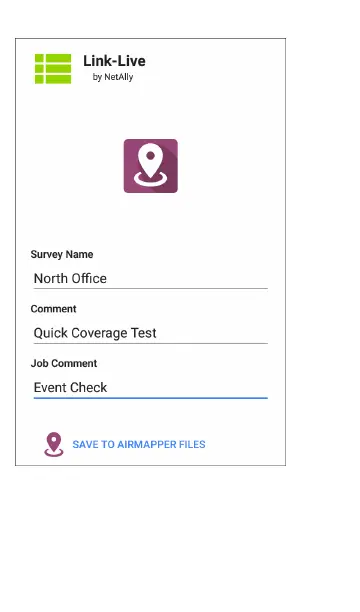
Task: Focus the Comment input field
Action: pos(151,333)
